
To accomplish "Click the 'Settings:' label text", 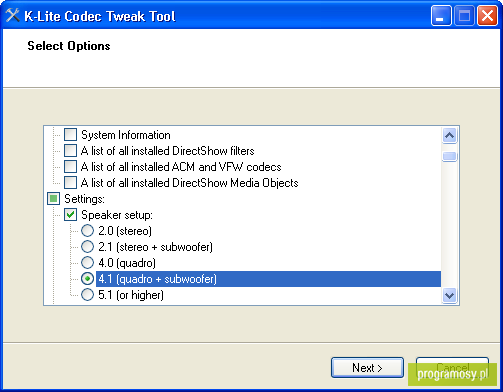I will pyautogui.click(x=84, y=199).
